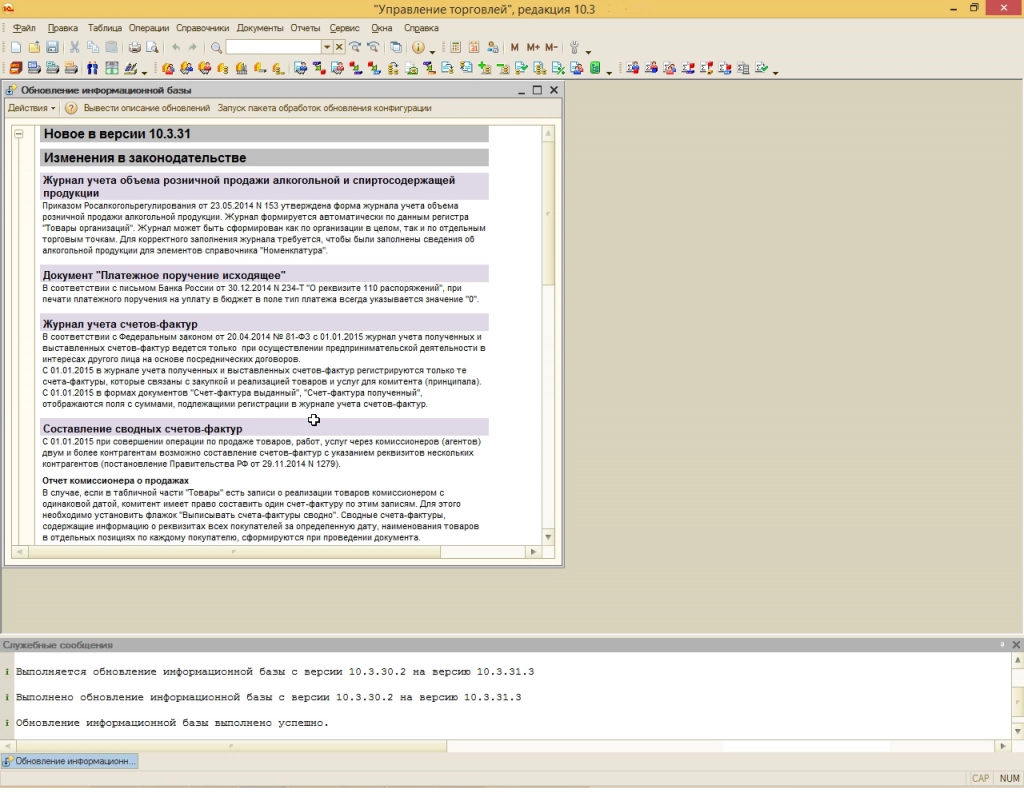Click the Print icon

click(135, 47)
